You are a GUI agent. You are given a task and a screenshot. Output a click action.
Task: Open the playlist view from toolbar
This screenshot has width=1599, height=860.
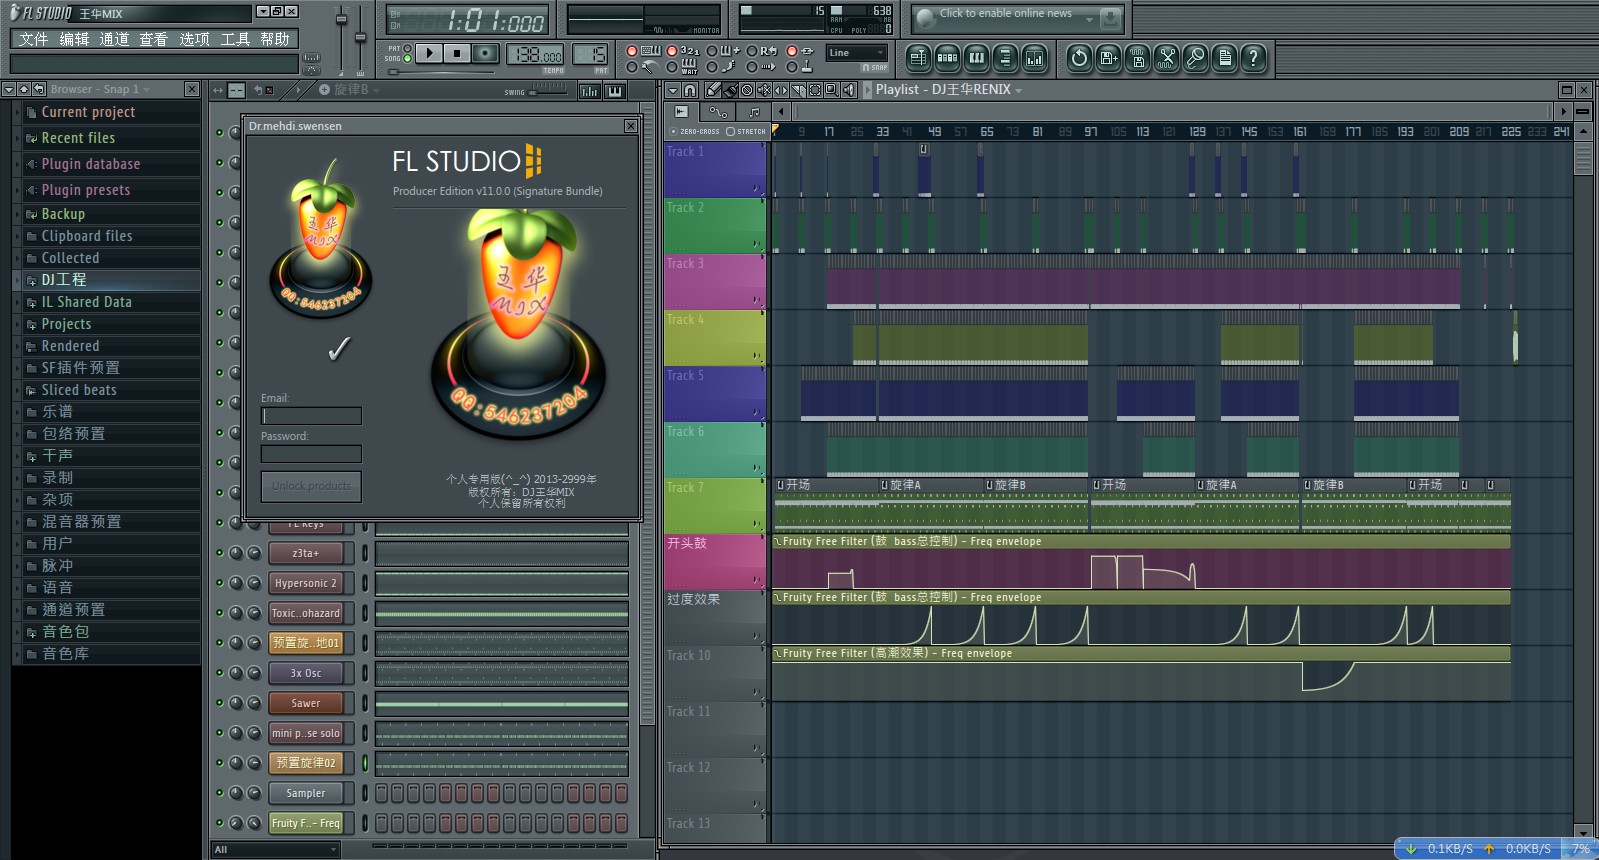[x=918, y=58]
